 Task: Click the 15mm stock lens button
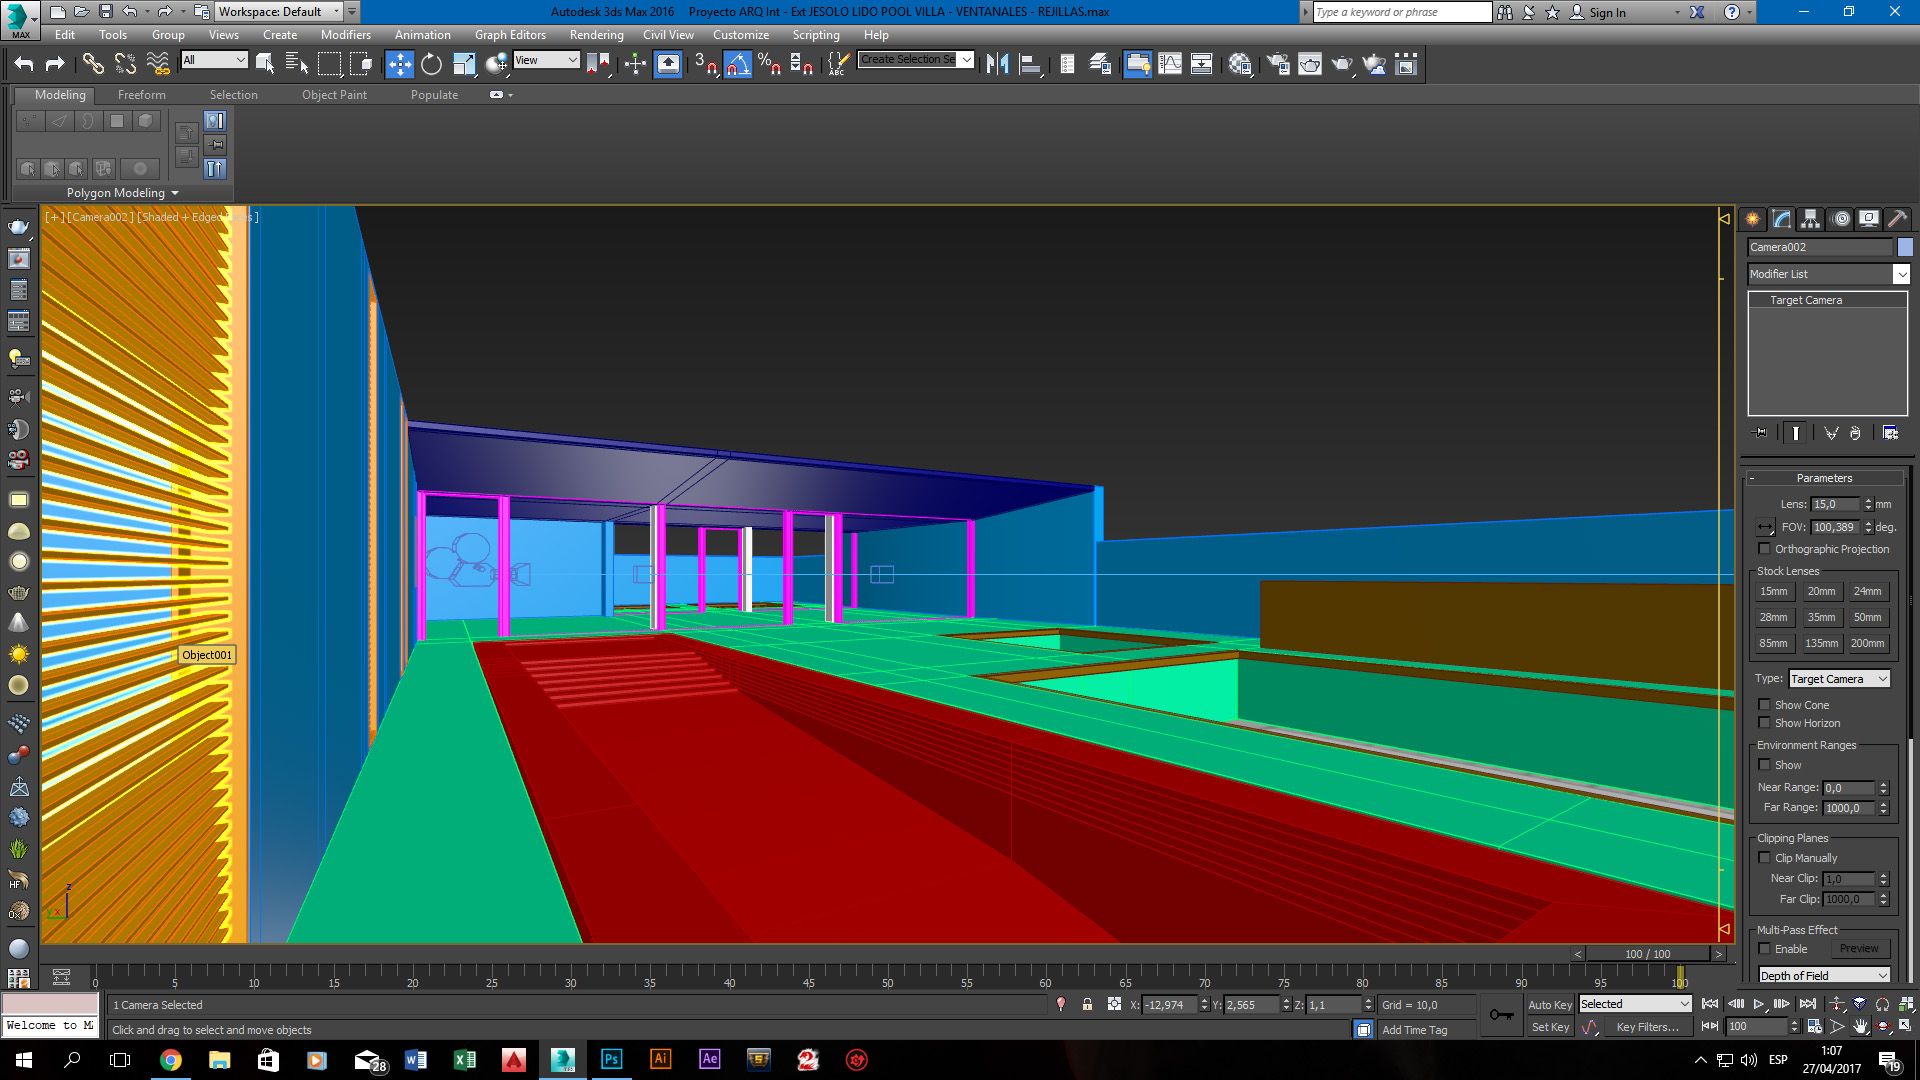coord(1775,591)
